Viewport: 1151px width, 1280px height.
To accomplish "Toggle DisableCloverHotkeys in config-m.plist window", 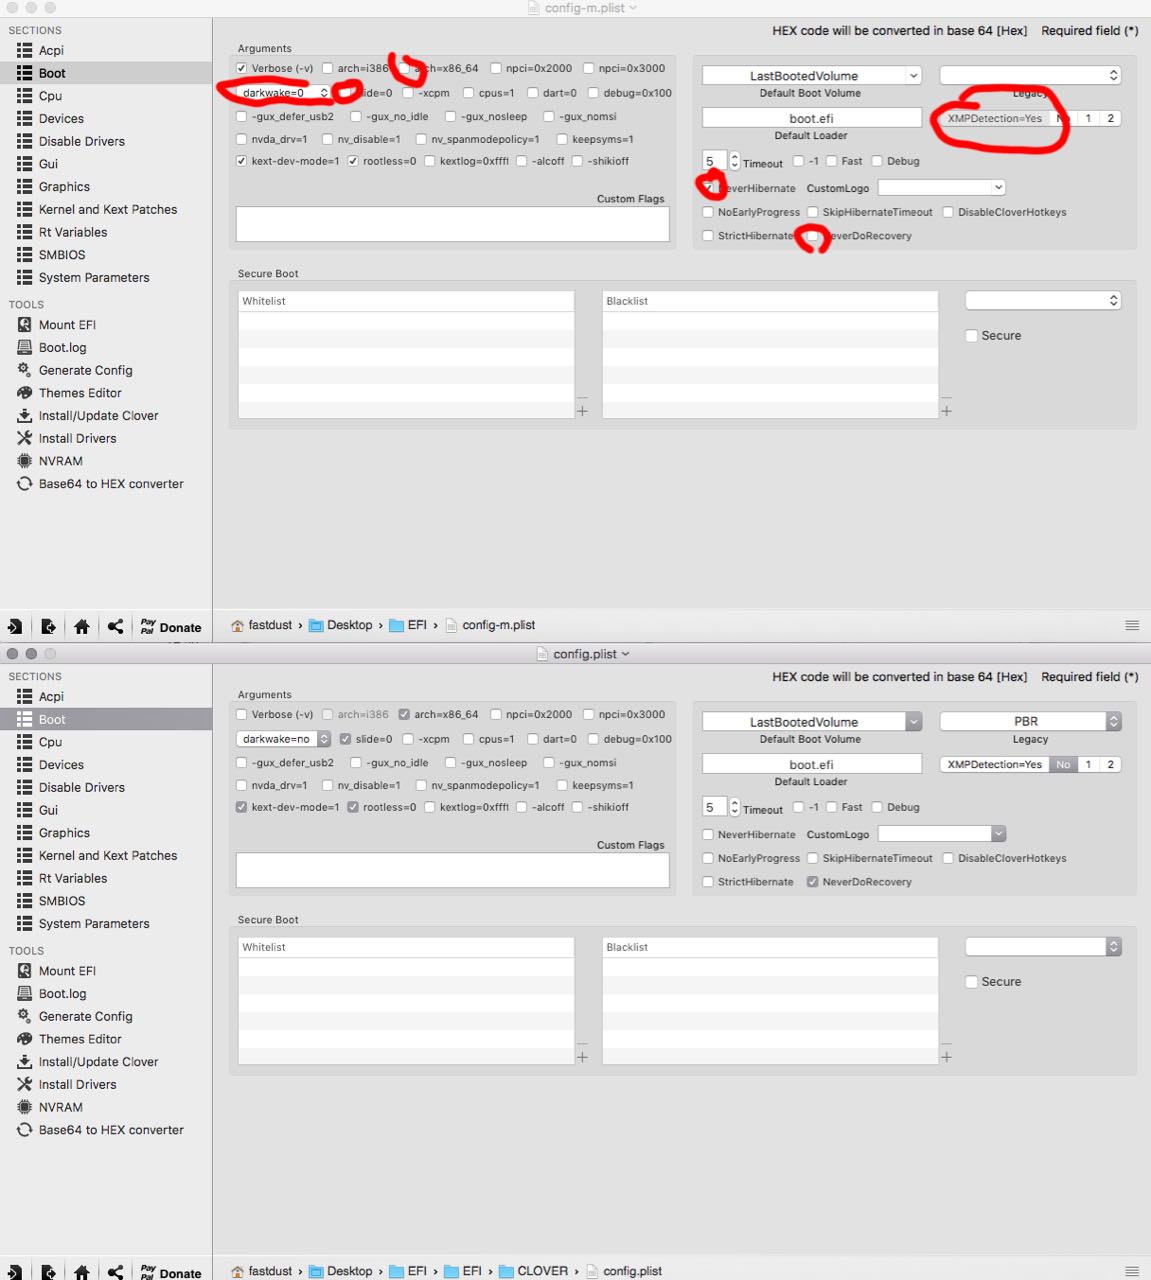I will coord(947,212).
